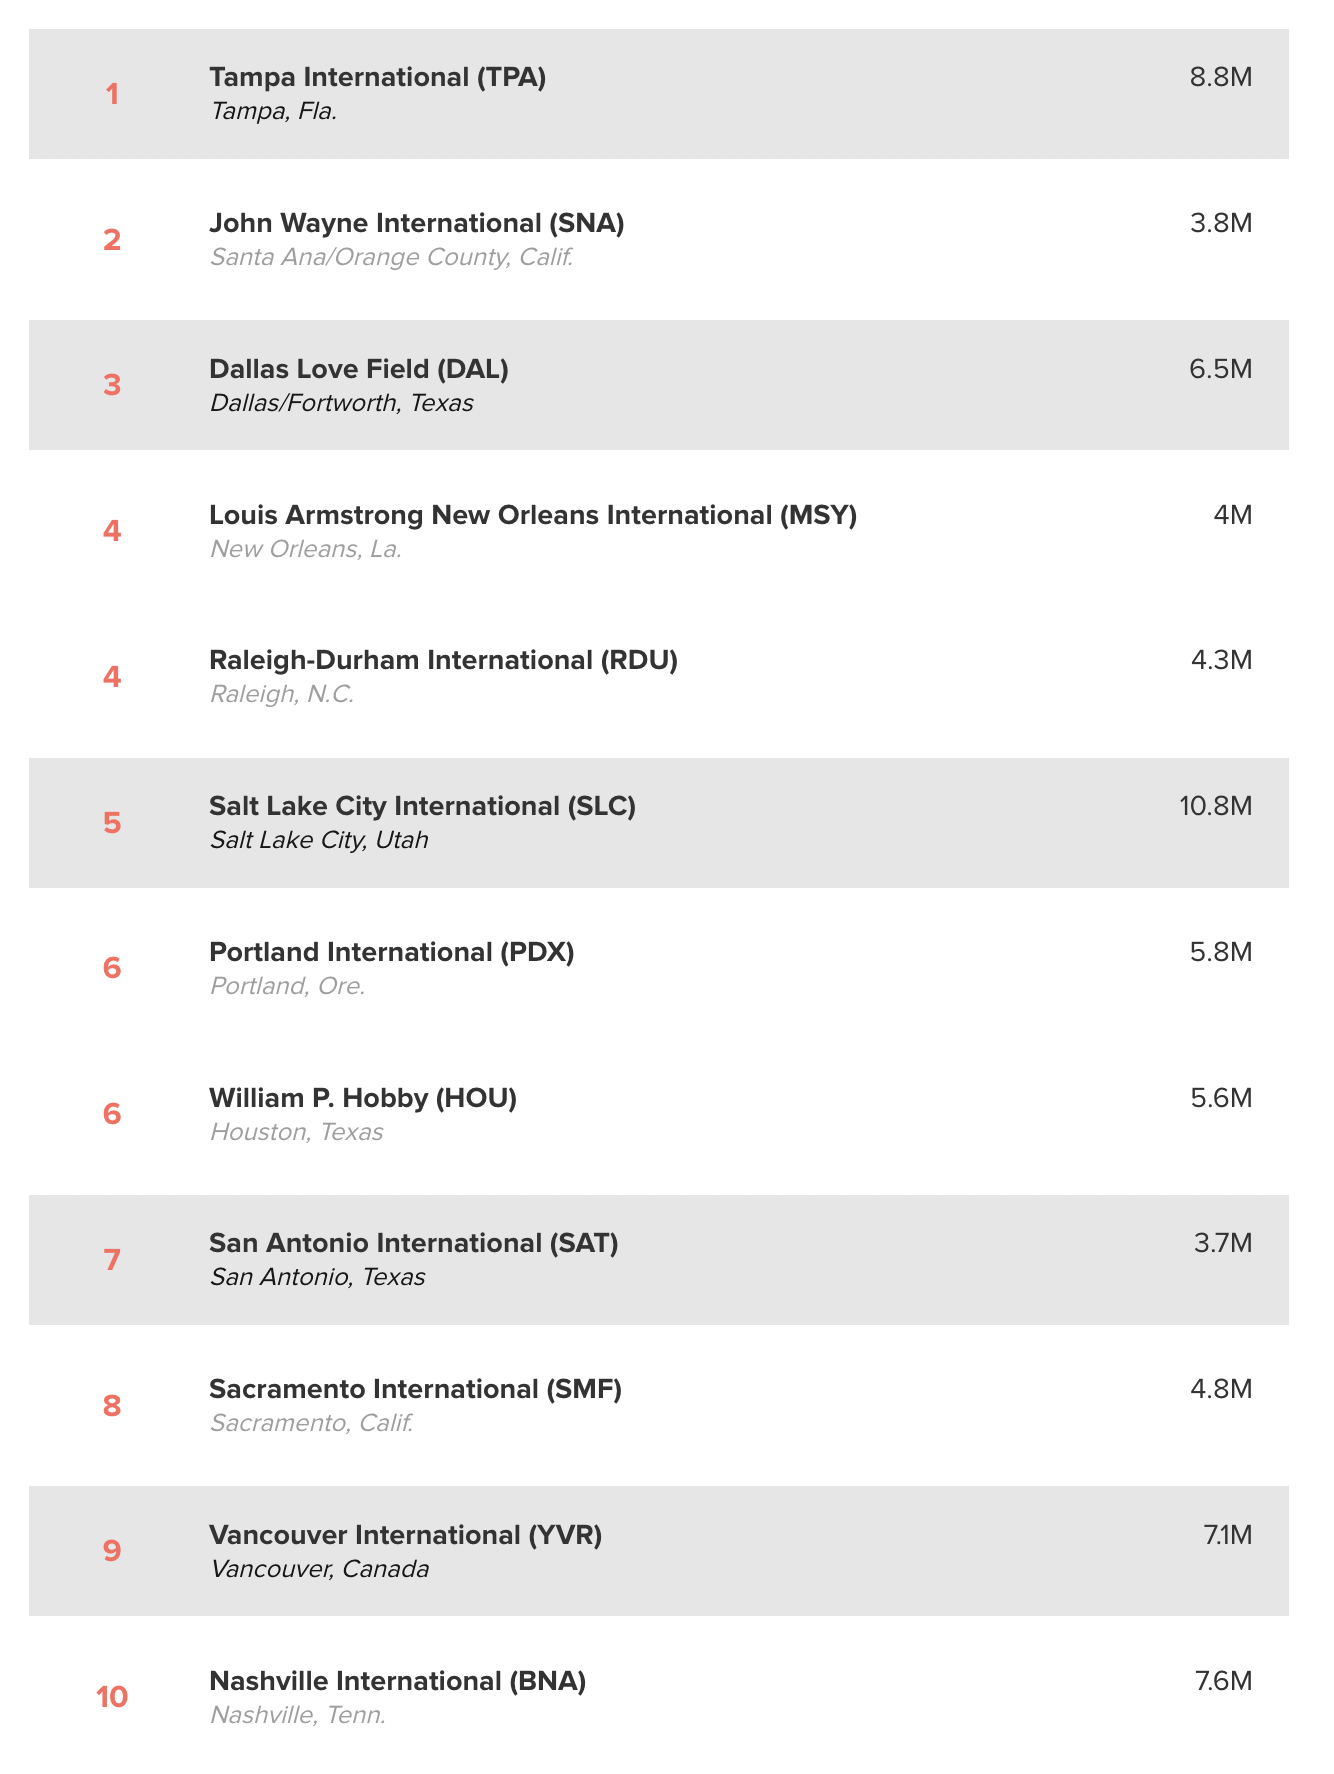Viewport: 1334px width, 1774px height.
Task: Open Nashville International (BNA) entry
Action: 397,1681
